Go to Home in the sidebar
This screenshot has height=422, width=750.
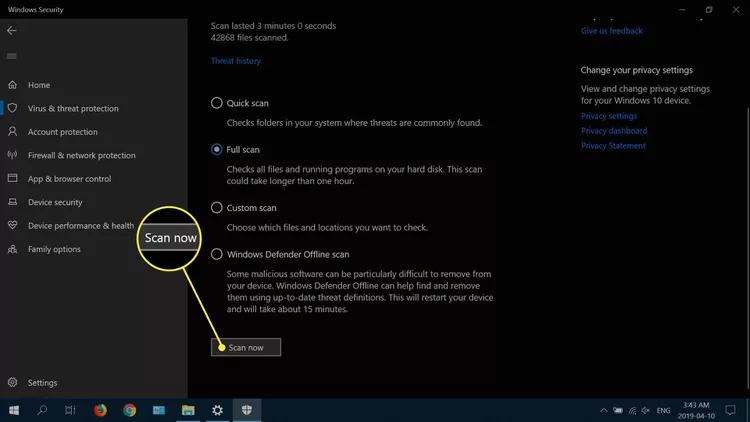pos(39,85)
